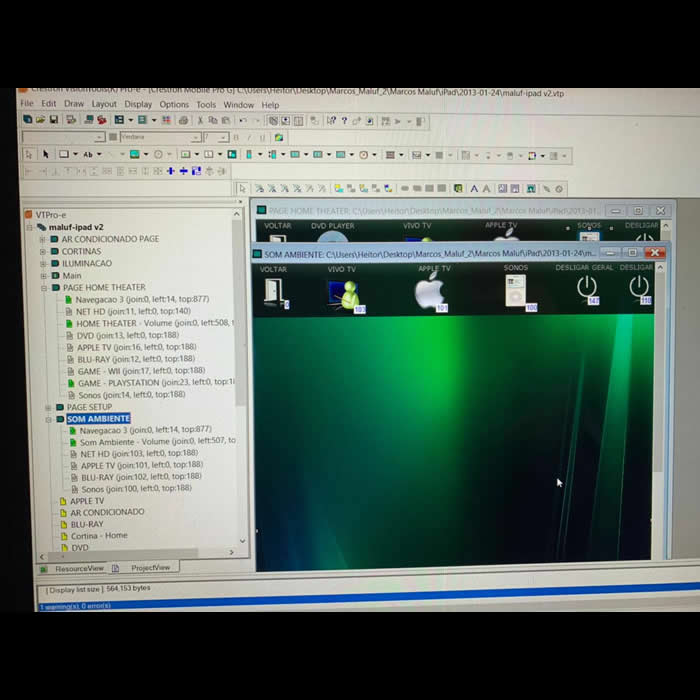Image resolution: width=700 pixels, height=700 pixels.
Task: Click the VIVO TV icon in SOM AMBIENTE
Action: point(344,294)
